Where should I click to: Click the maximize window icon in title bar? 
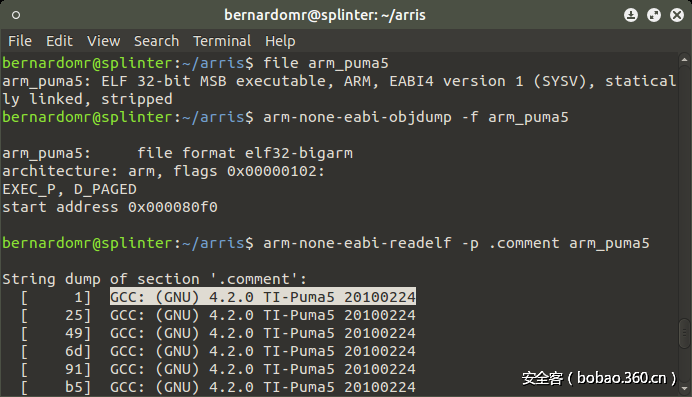pyautogui.click(x=654, y=15)
